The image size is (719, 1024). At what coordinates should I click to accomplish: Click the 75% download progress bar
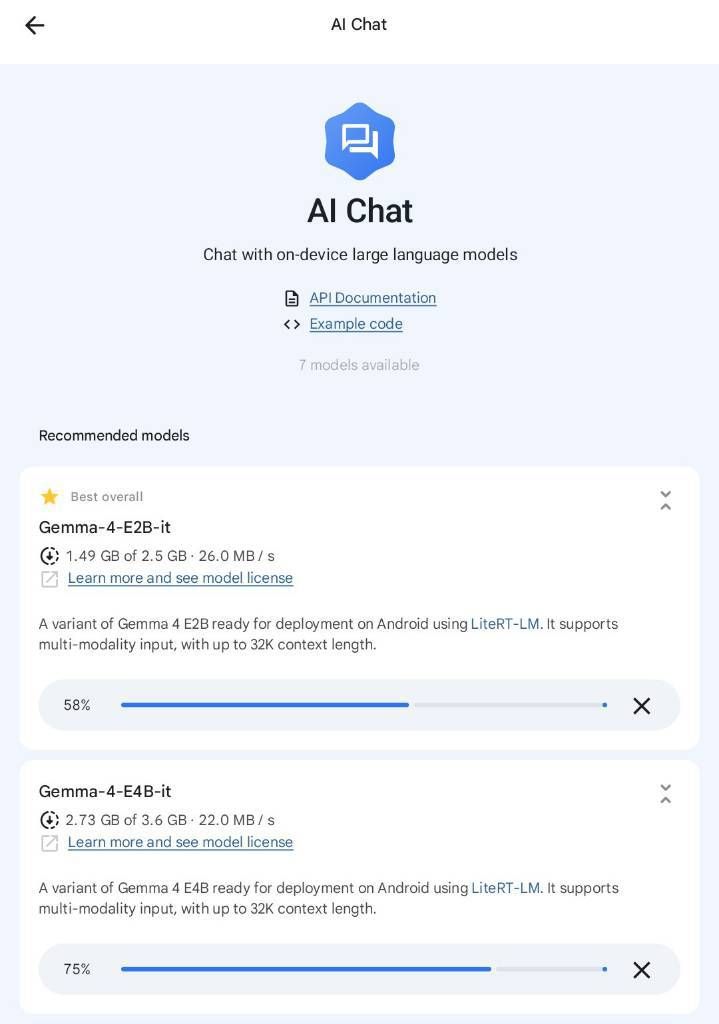pos(364,969)
